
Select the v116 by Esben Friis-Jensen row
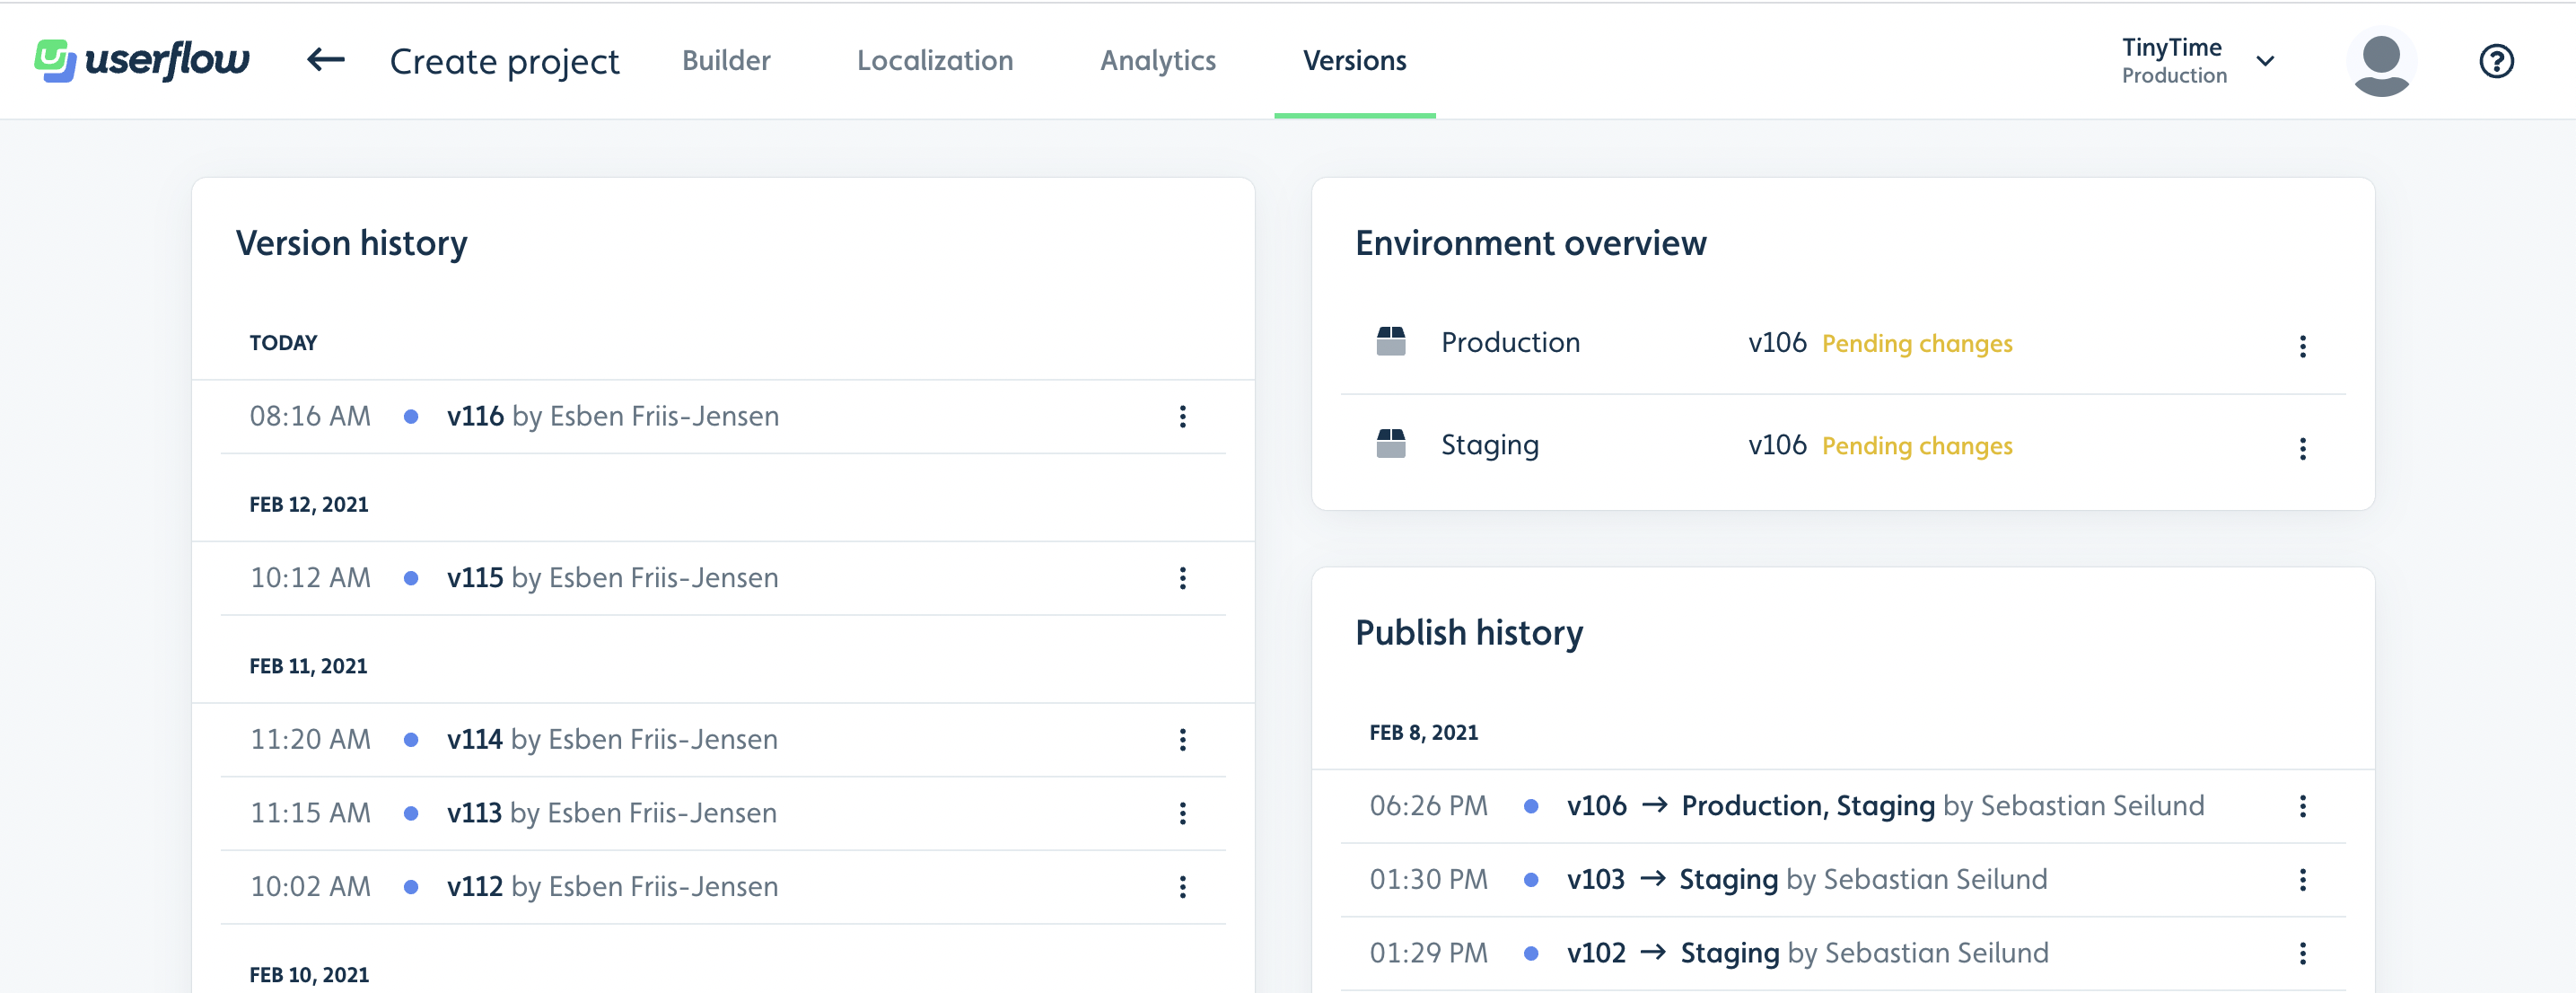pos(723,417)
